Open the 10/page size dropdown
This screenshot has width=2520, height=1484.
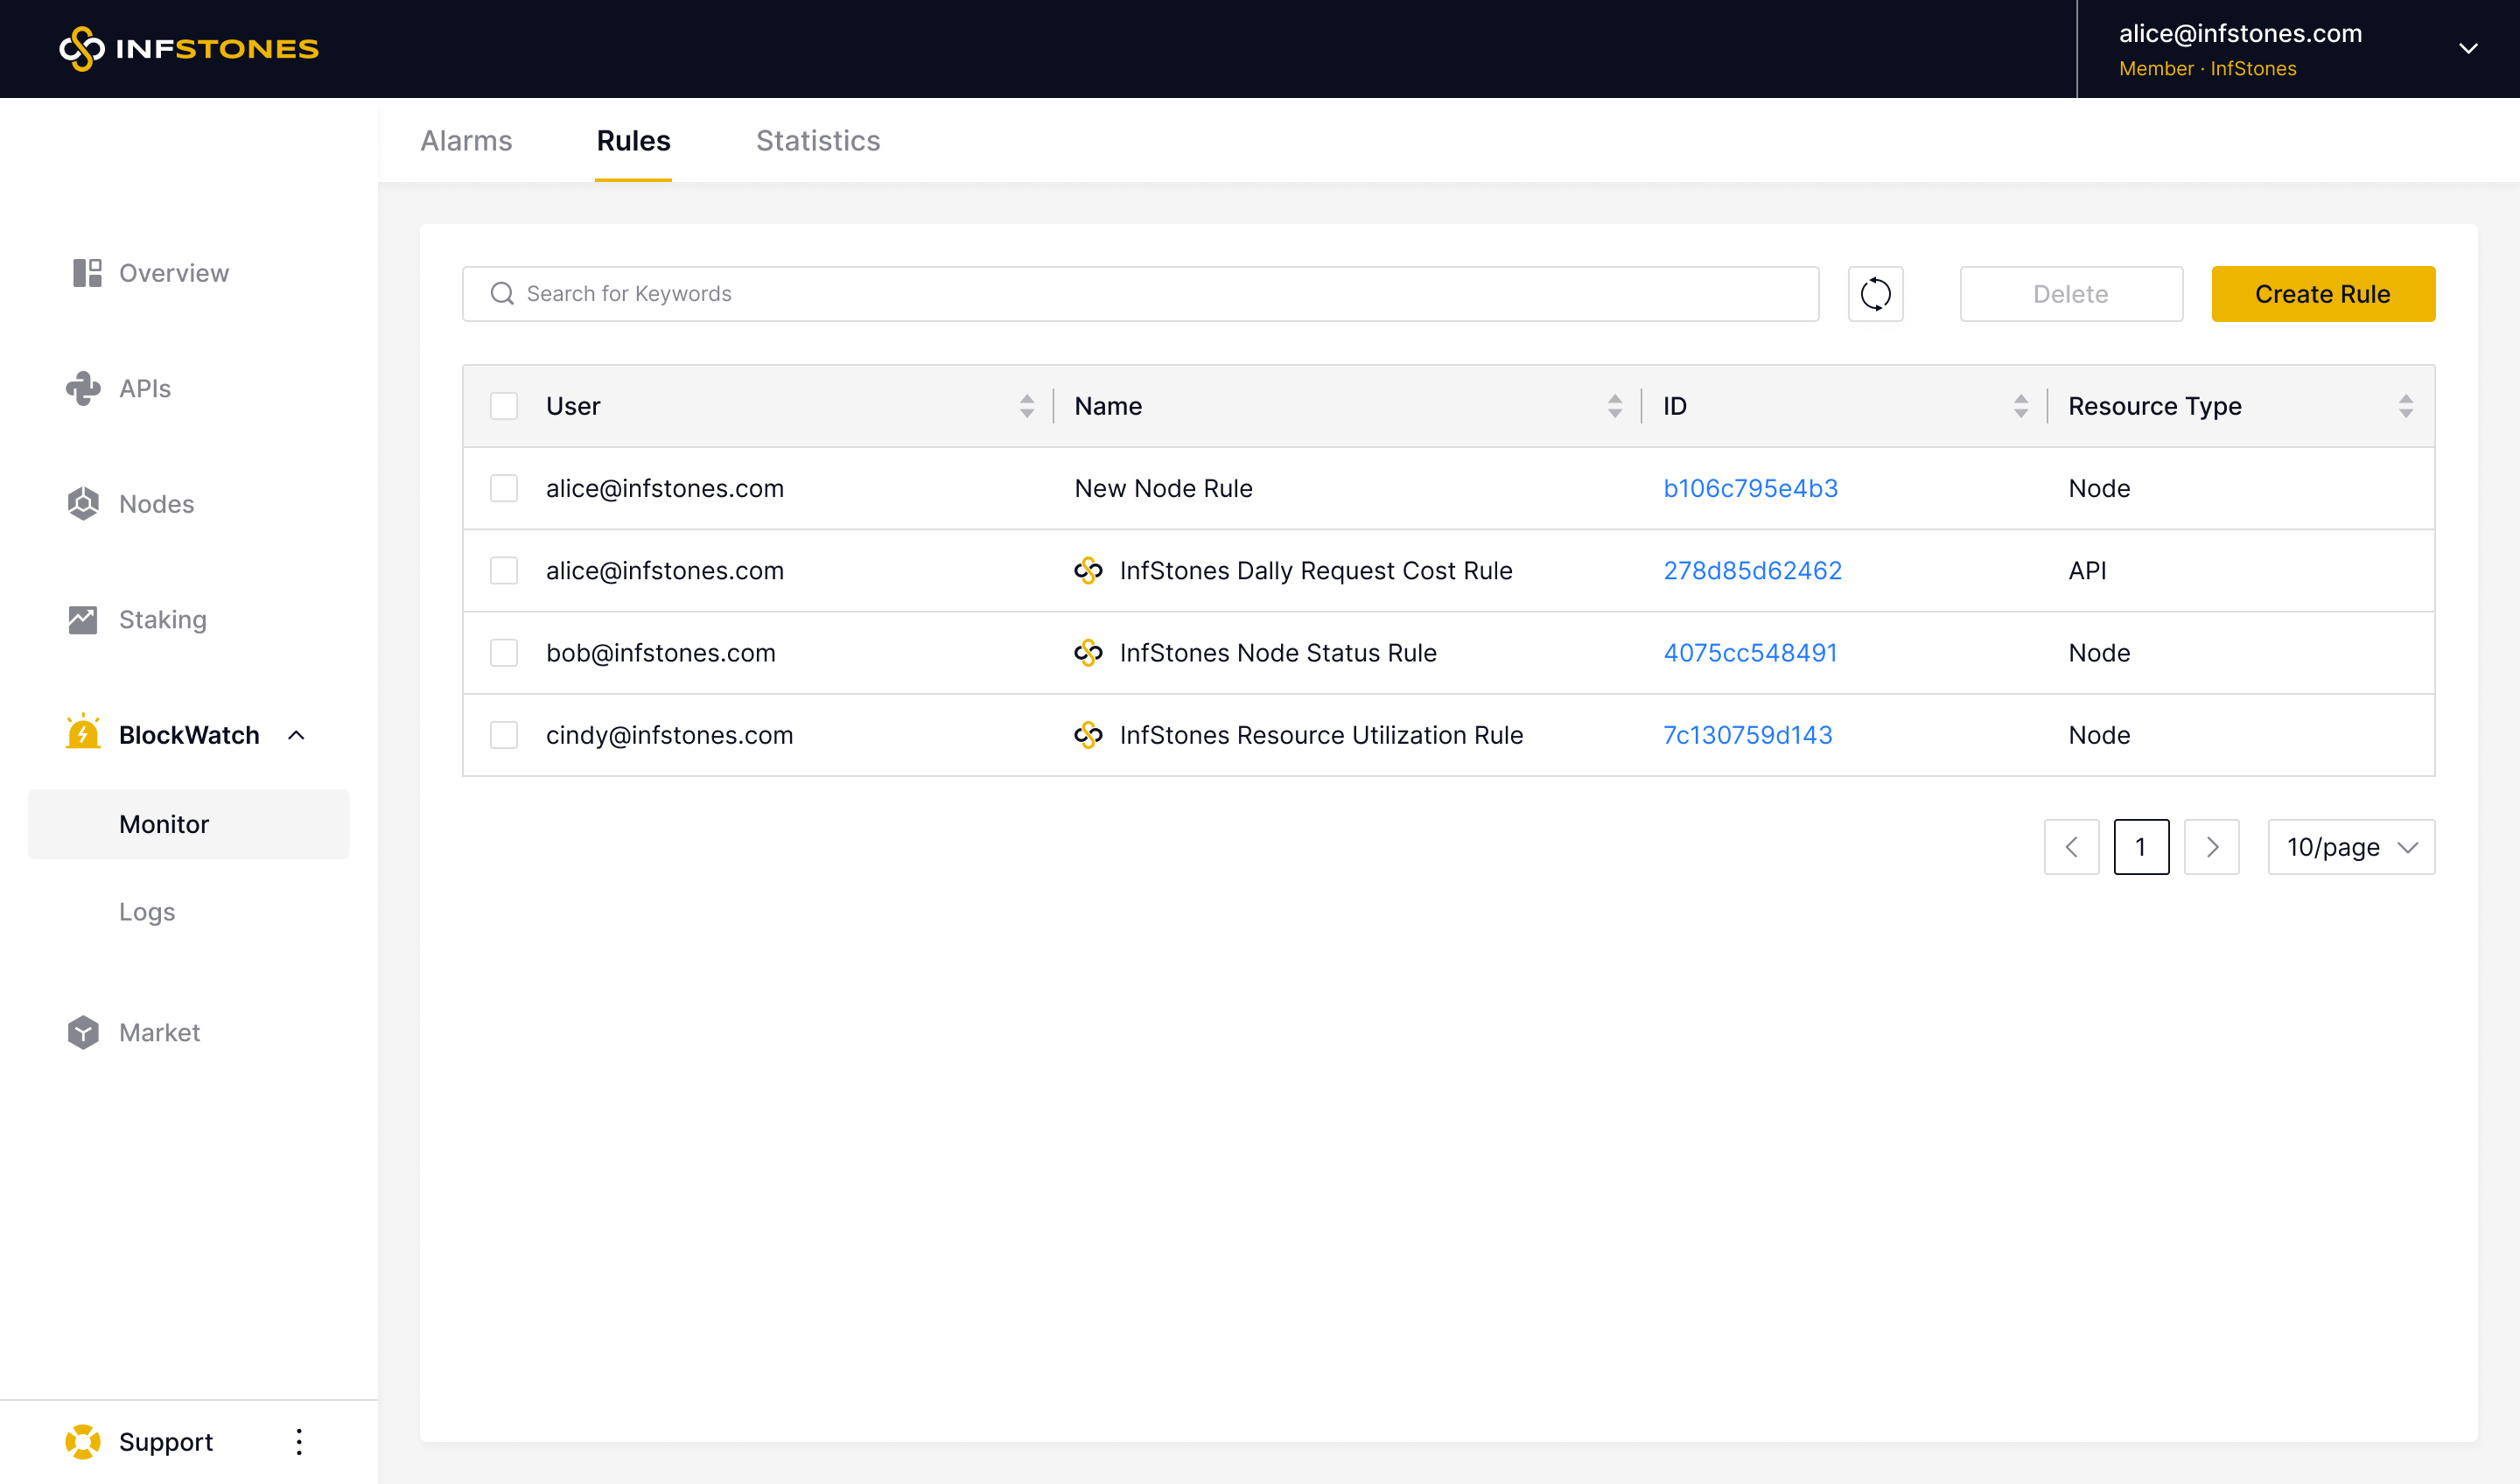(x=2350, y=847)
